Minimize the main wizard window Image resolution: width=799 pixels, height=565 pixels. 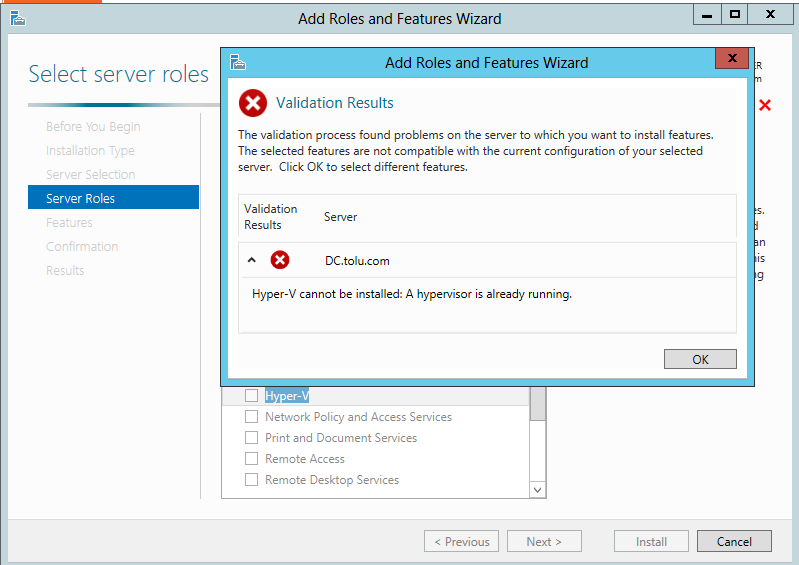(x=707, y=15)
